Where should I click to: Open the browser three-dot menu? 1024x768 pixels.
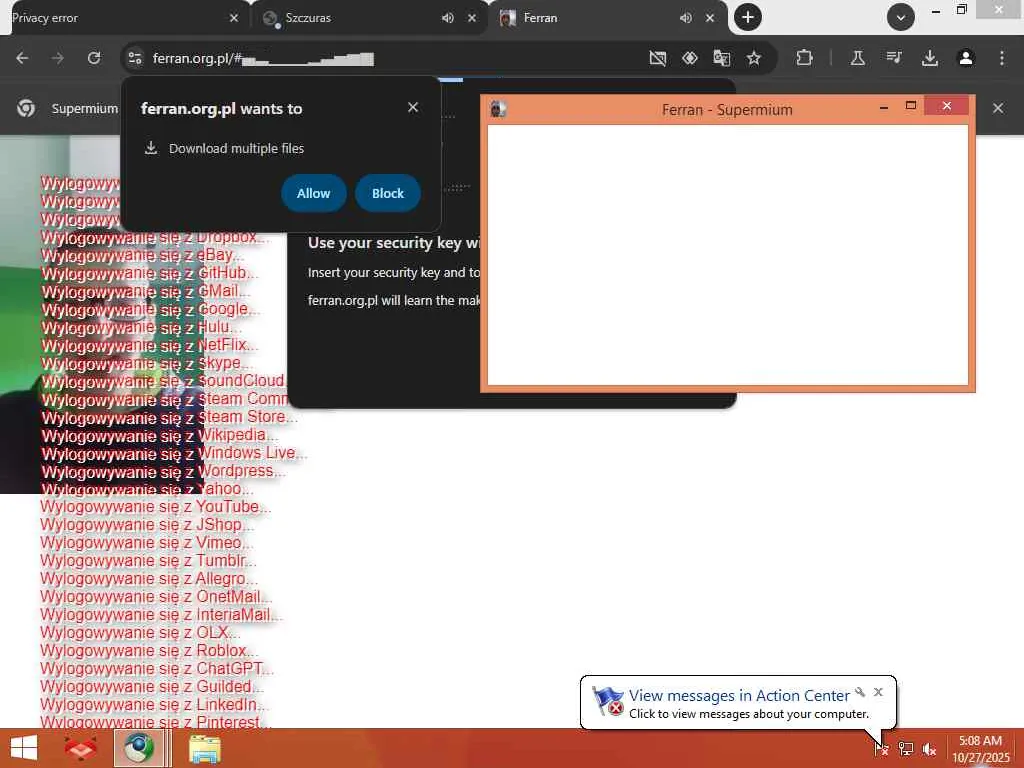[x=1002, y=58]
